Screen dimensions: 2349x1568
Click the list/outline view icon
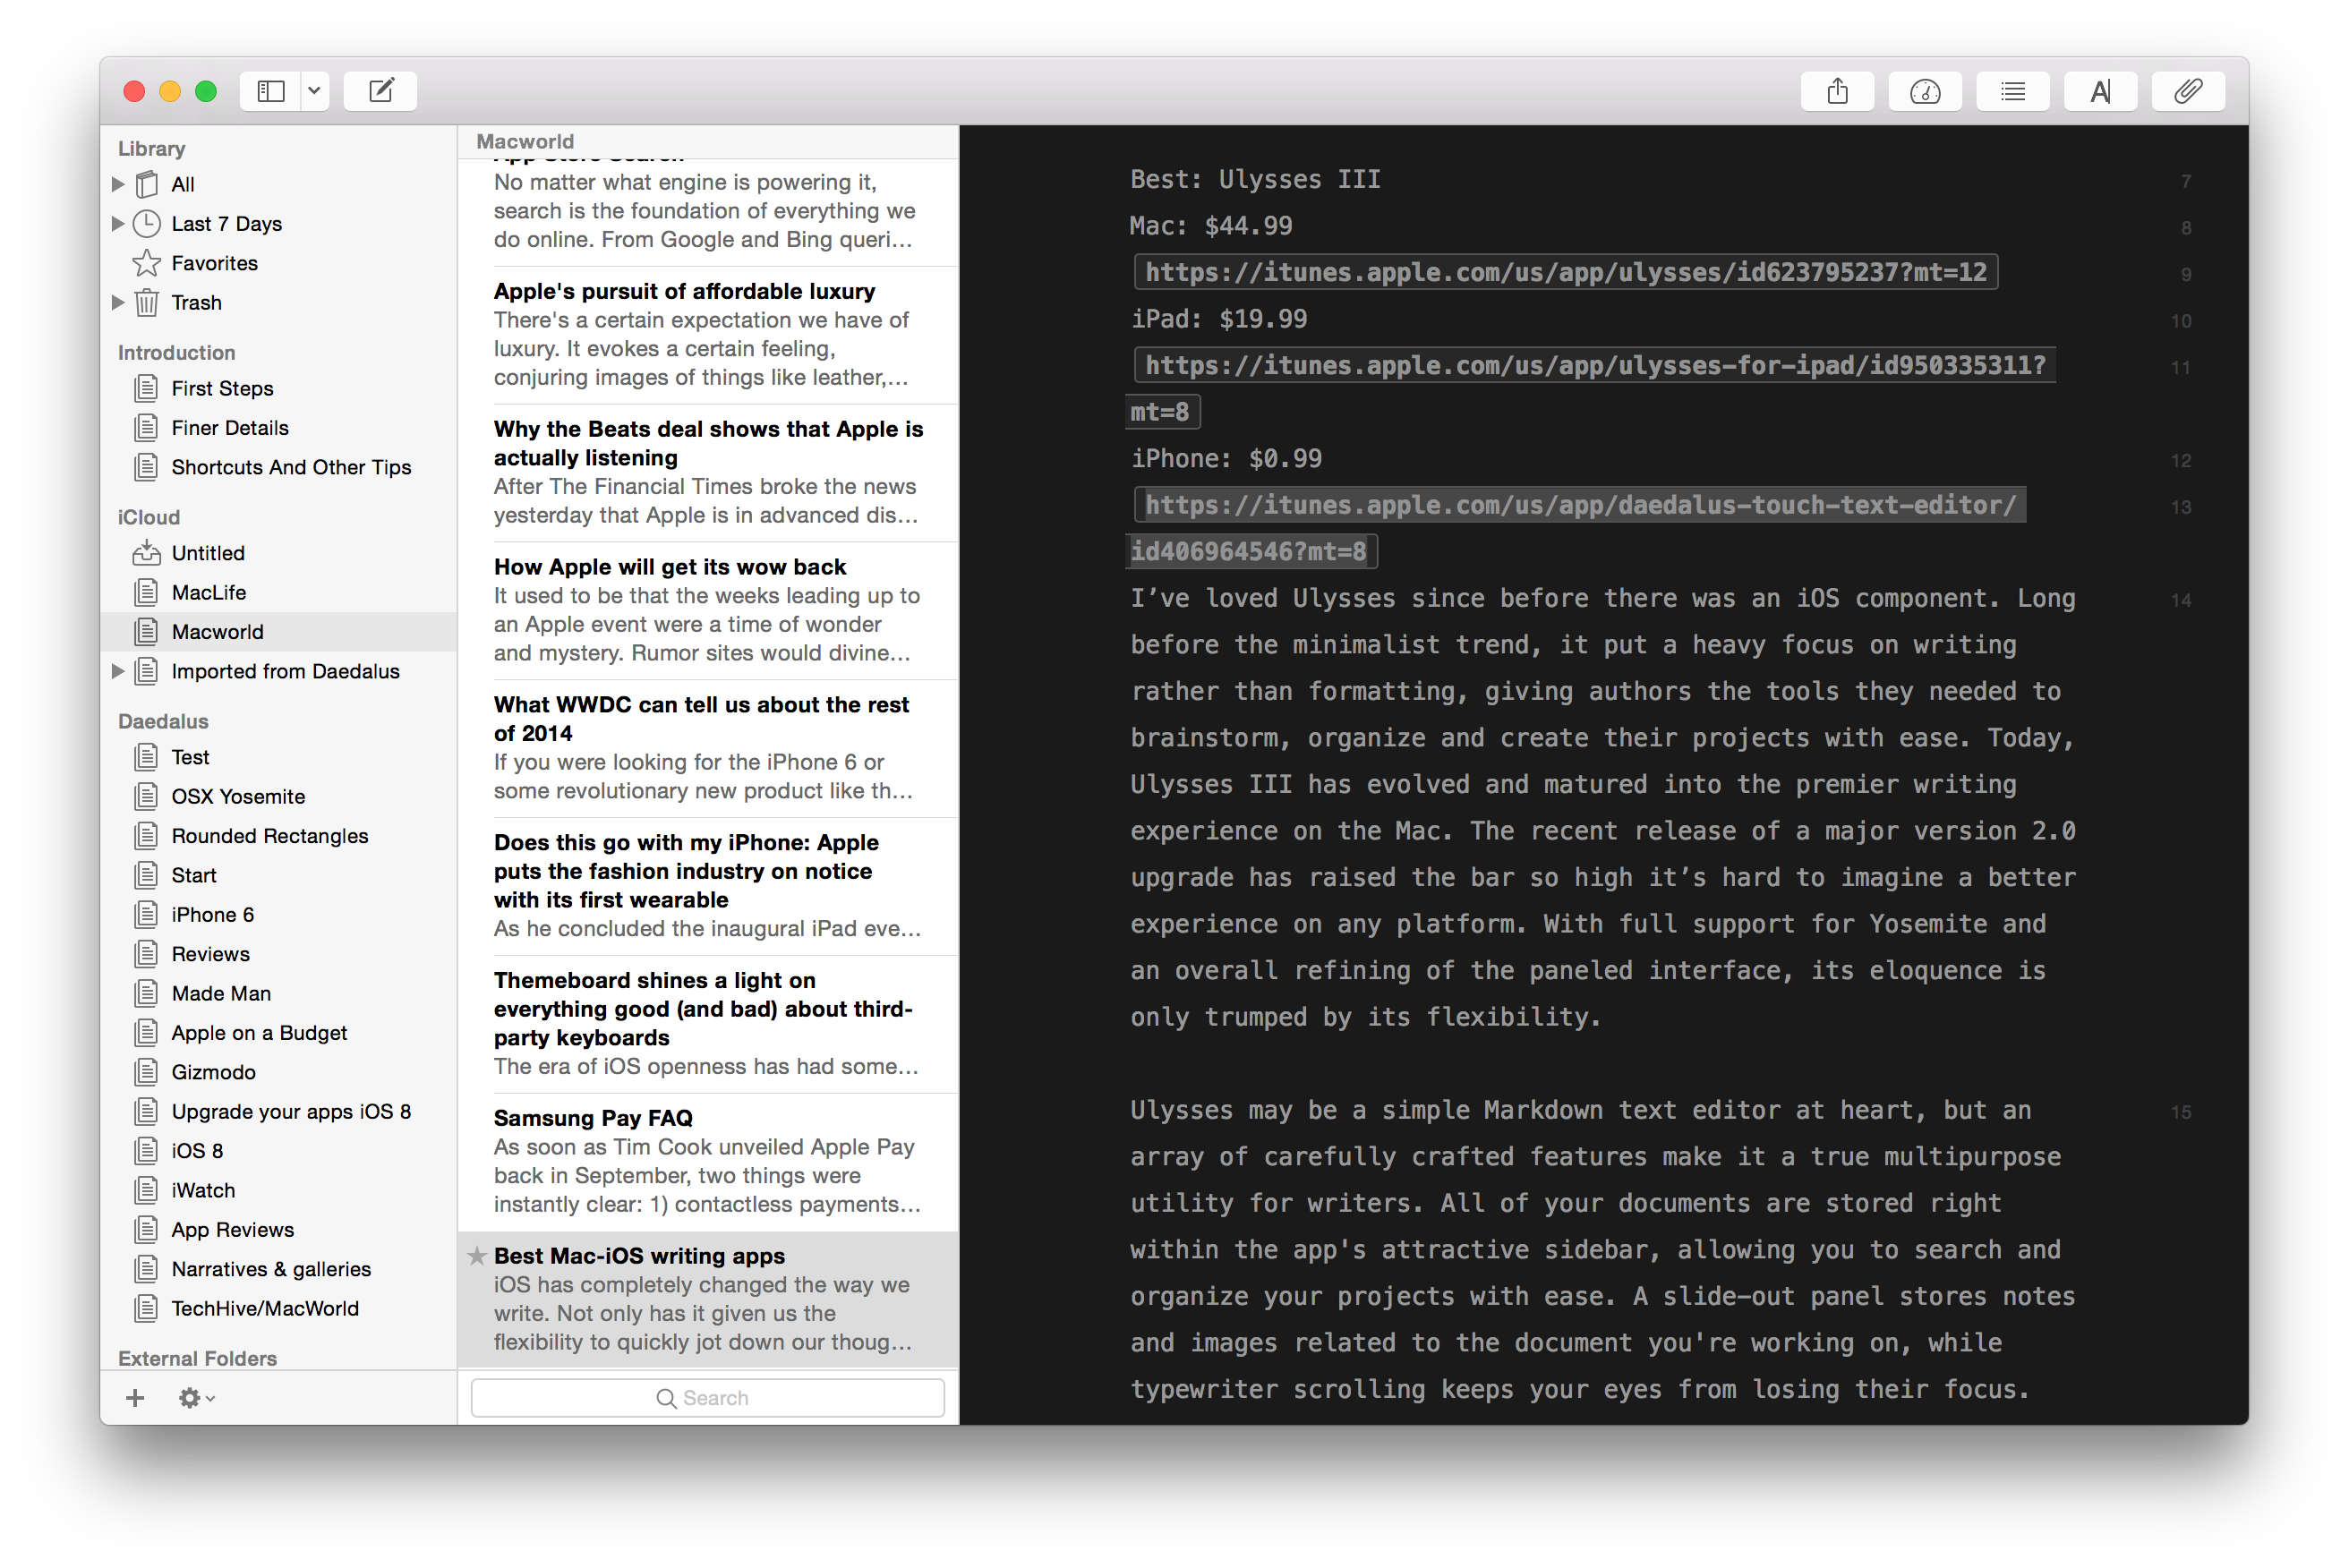coord(2018,91)
